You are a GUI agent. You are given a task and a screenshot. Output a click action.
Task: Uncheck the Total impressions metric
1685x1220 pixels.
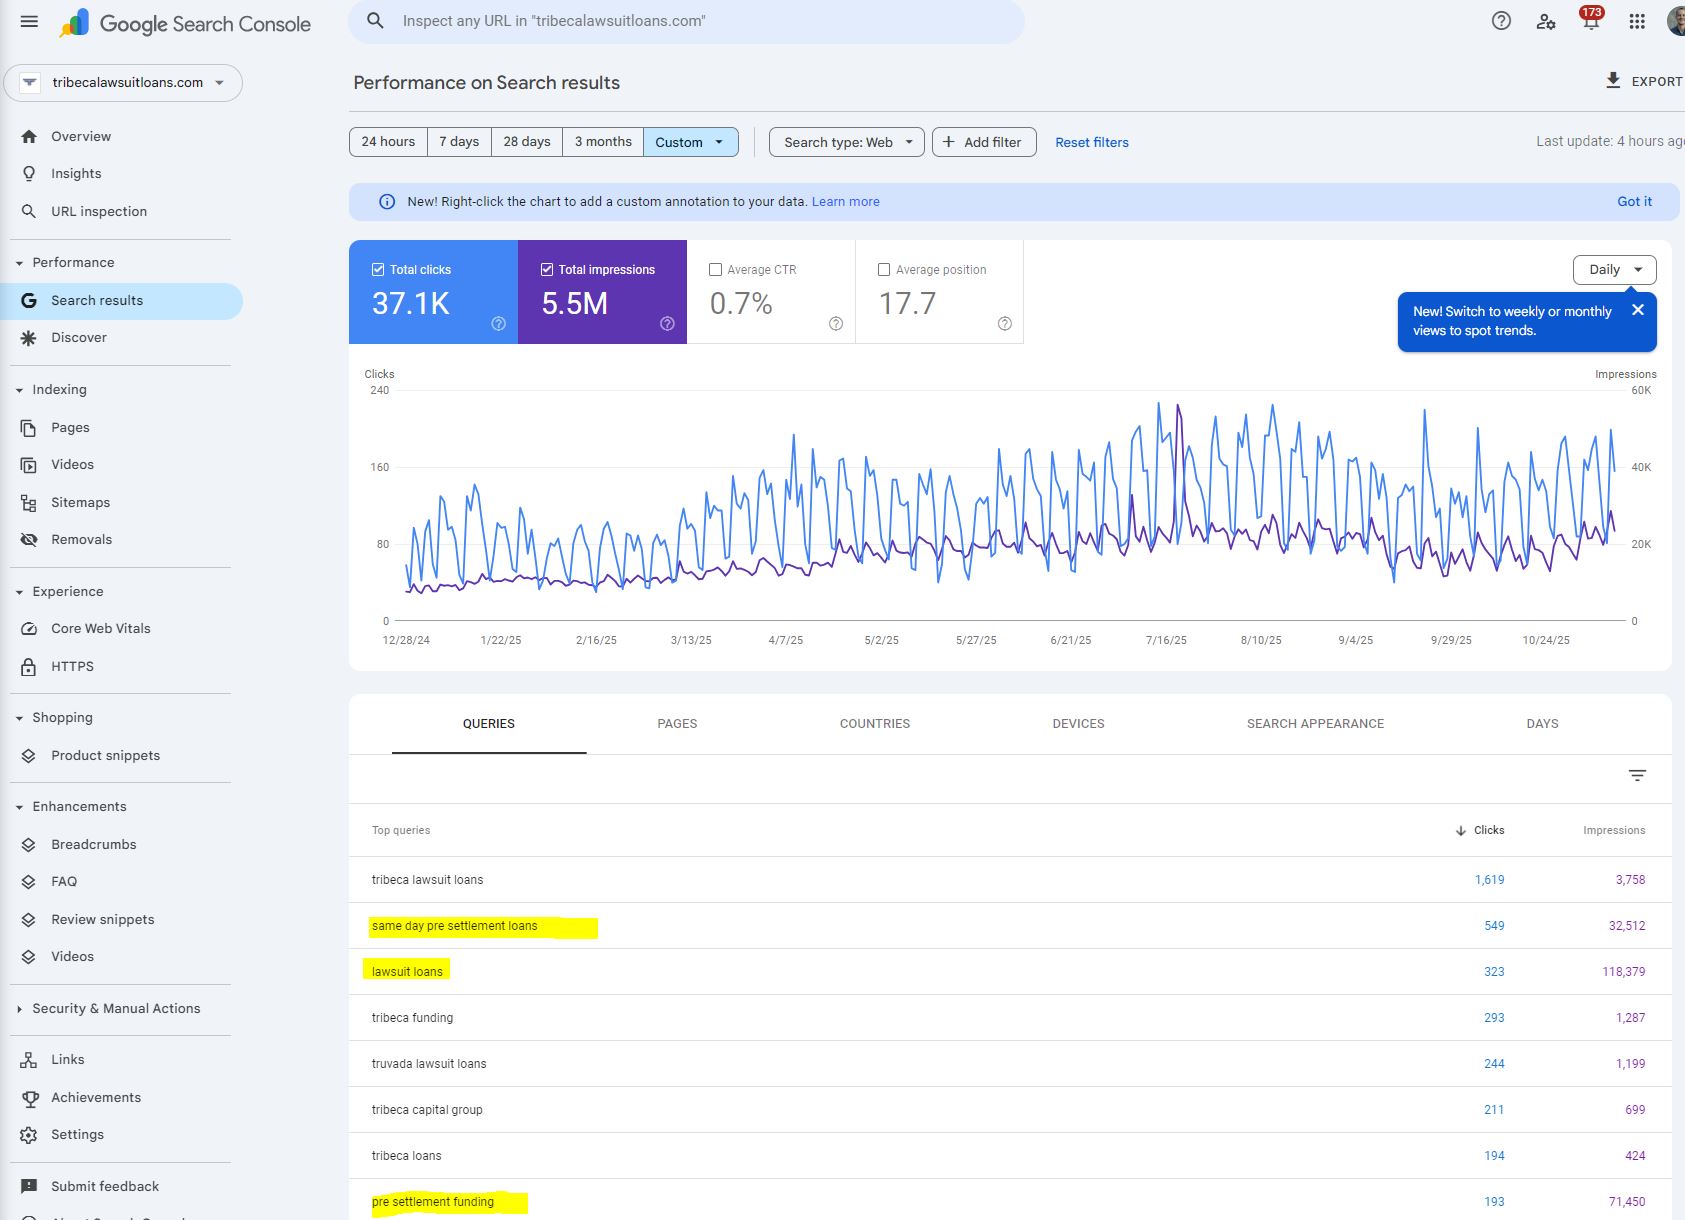click(547, 270)
